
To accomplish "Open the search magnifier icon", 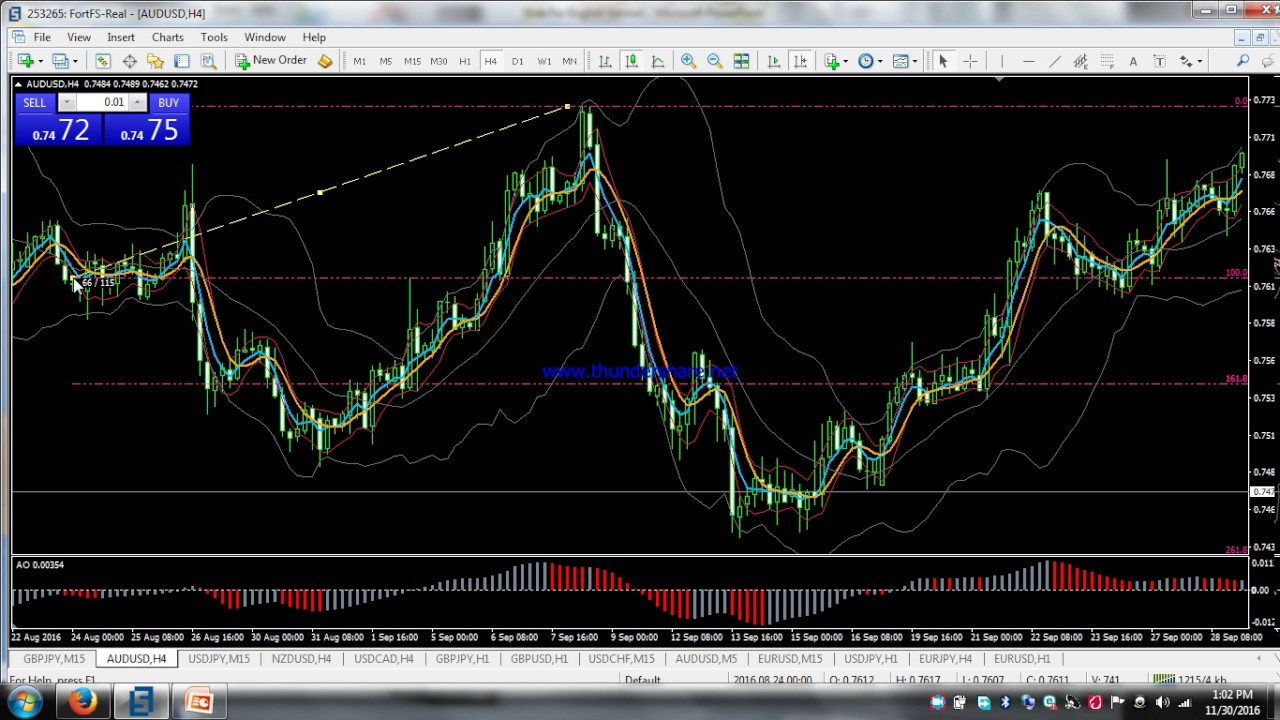I will coord(1243,61).
